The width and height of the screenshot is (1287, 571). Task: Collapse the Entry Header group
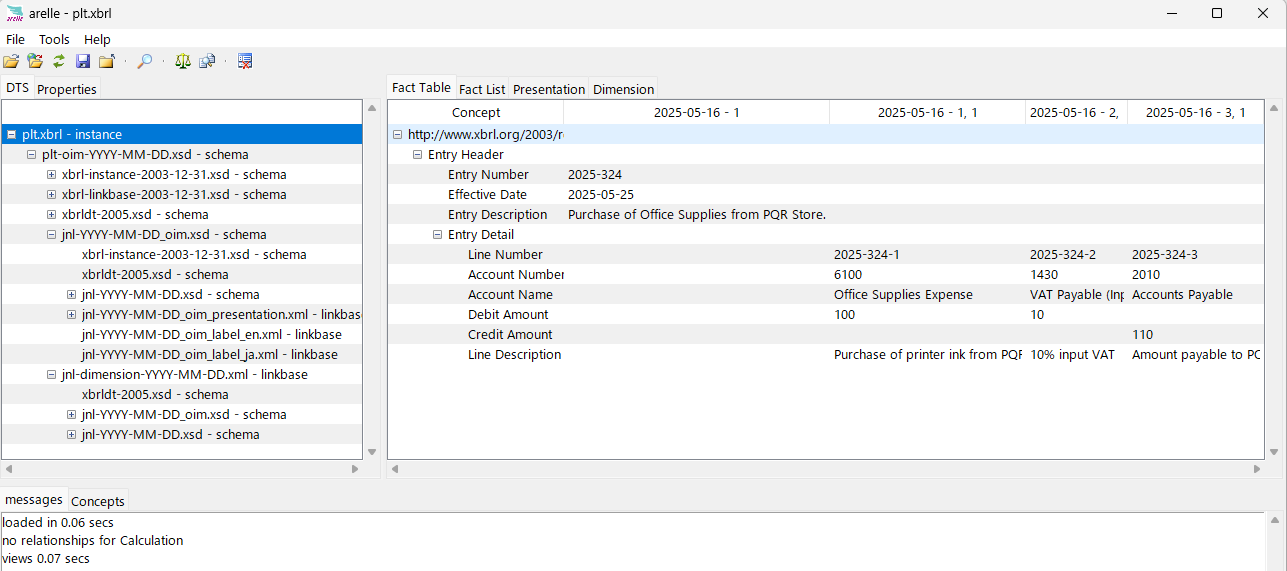(417, 154)
